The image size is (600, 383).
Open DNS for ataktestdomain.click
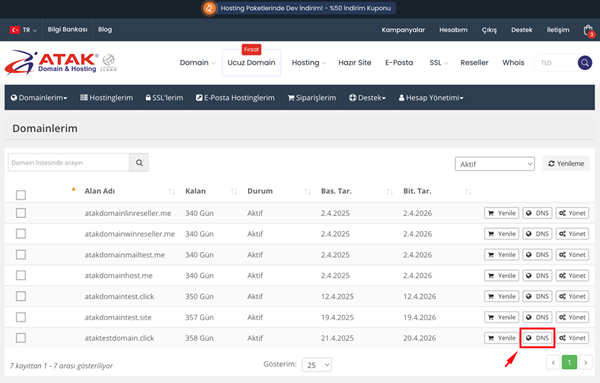pyautogui.click(x=537, y=338)
